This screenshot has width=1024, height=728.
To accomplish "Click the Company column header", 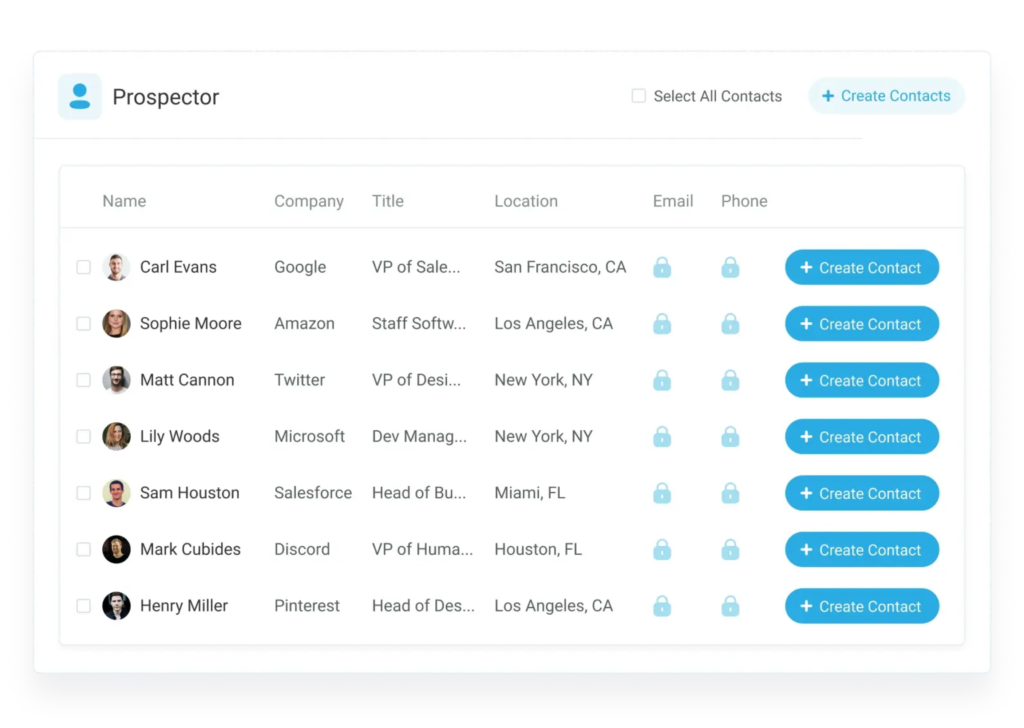I will [x=309, y=201].
